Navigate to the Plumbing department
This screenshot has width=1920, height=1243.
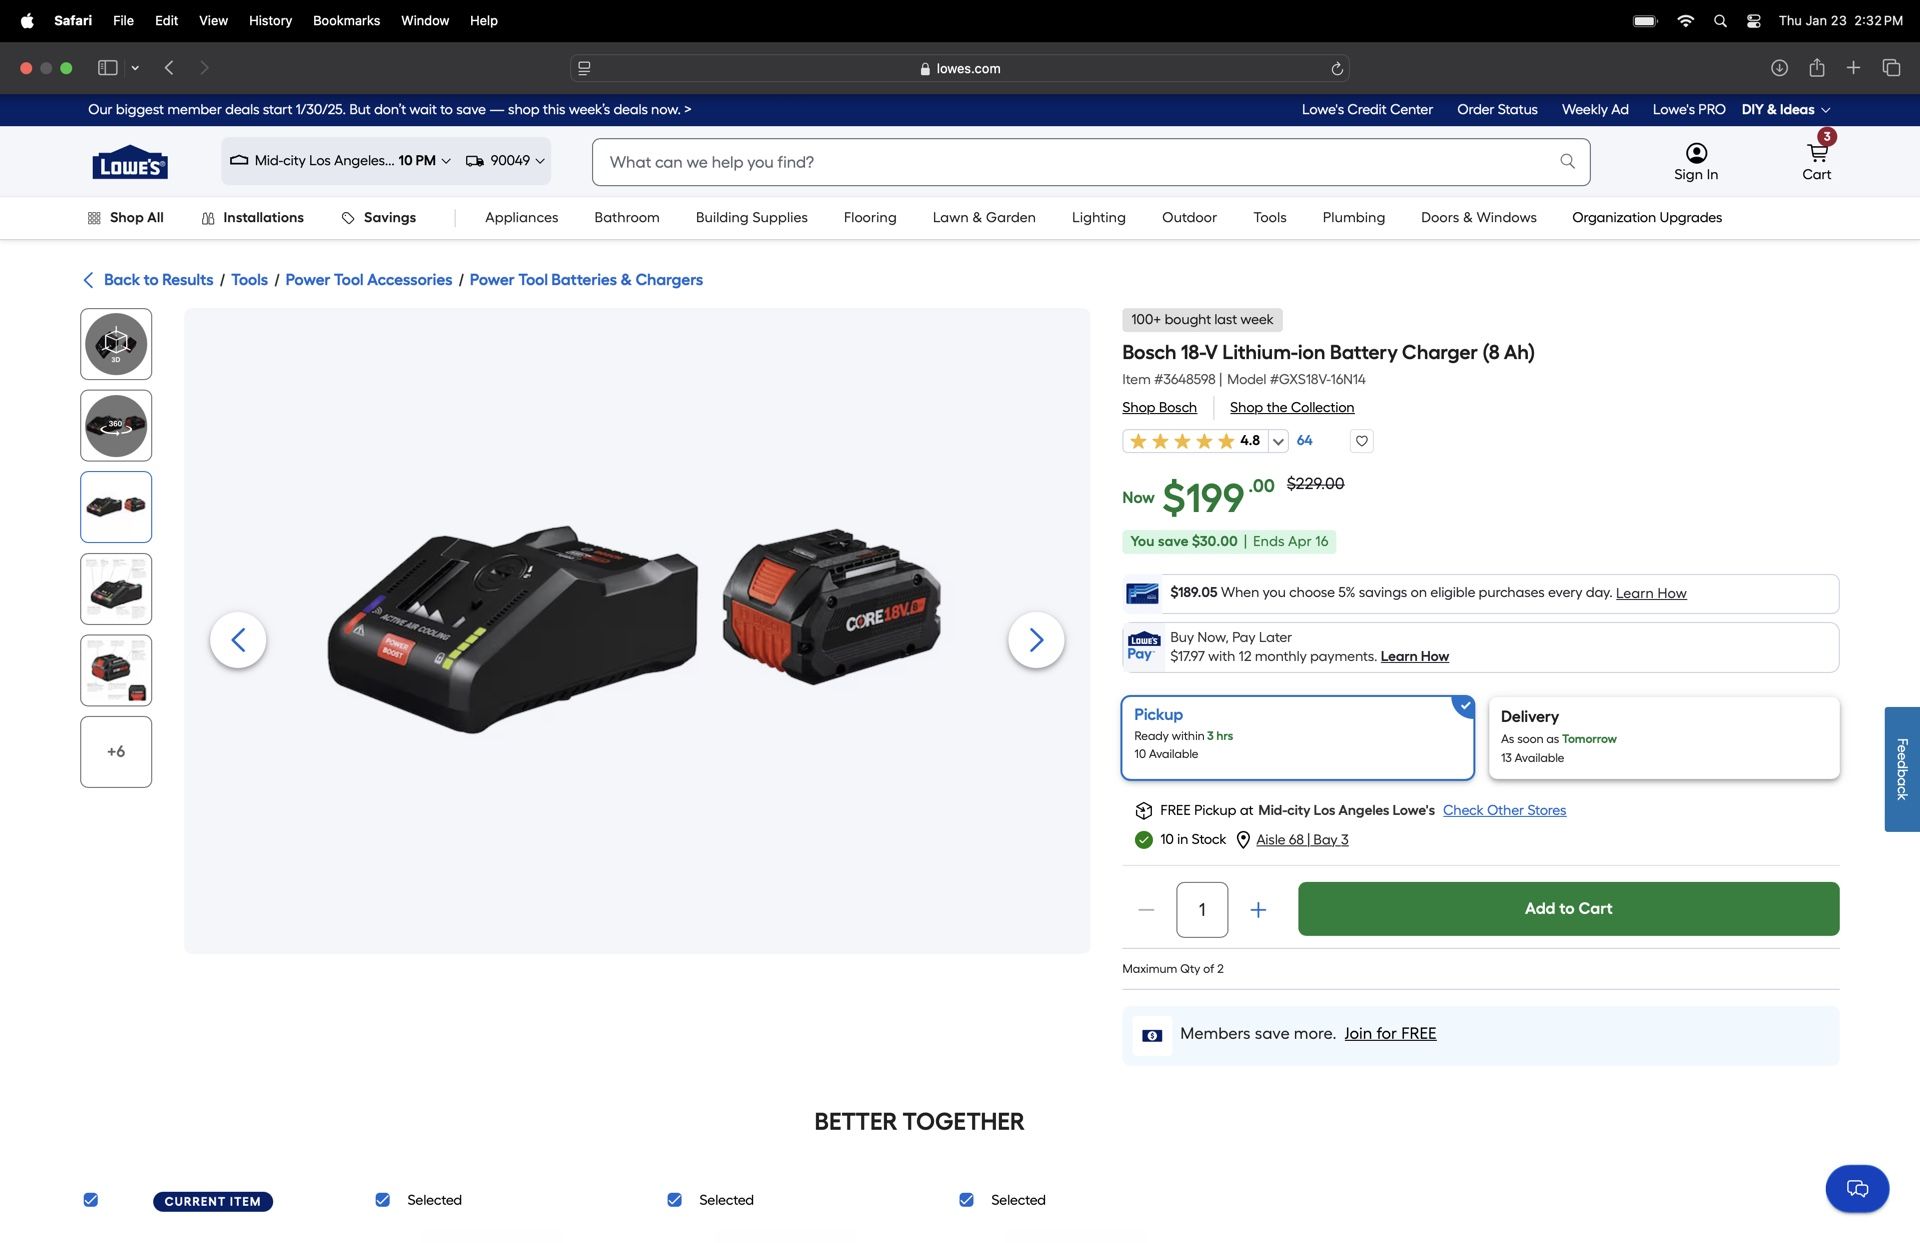coord(1354,217)
